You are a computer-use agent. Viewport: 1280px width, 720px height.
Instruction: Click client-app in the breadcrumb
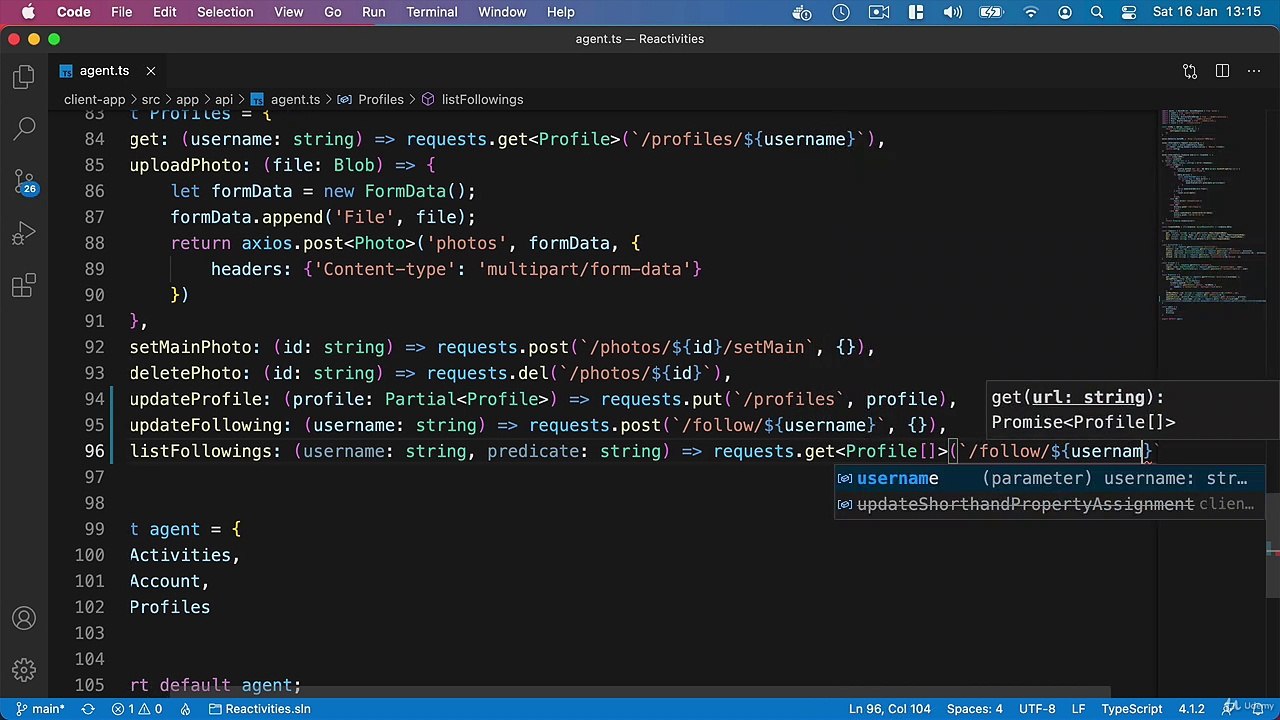94,99
